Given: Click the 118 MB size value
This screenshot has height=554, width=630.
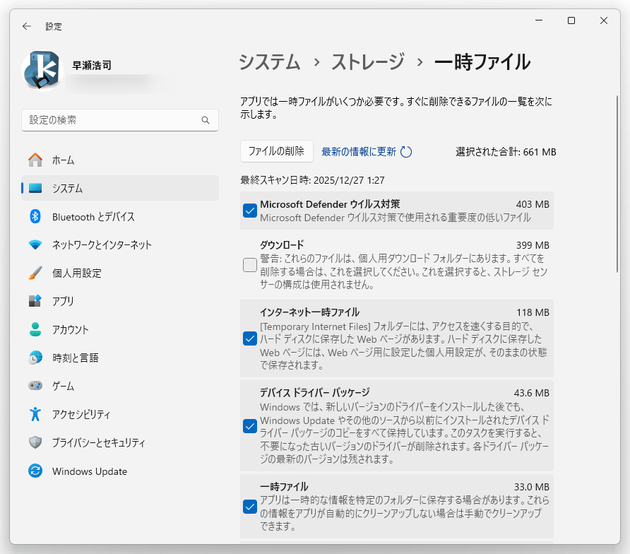Looking at the screenshot, I should pos(533,312).
